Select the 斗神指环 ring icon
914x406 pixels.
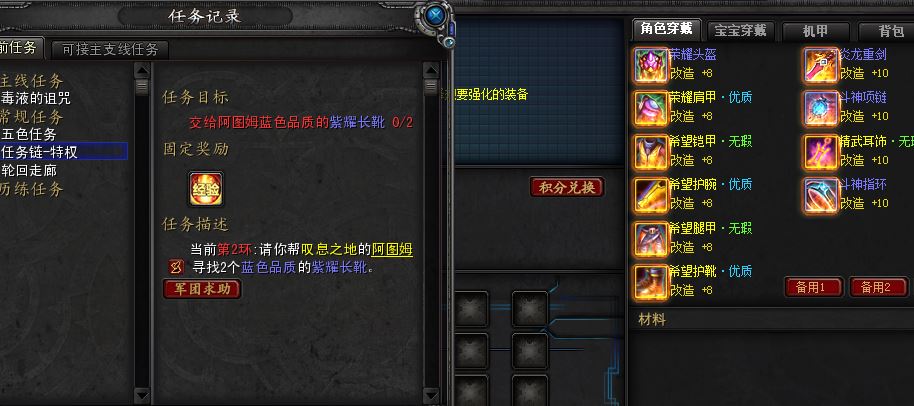coord(821,195)
